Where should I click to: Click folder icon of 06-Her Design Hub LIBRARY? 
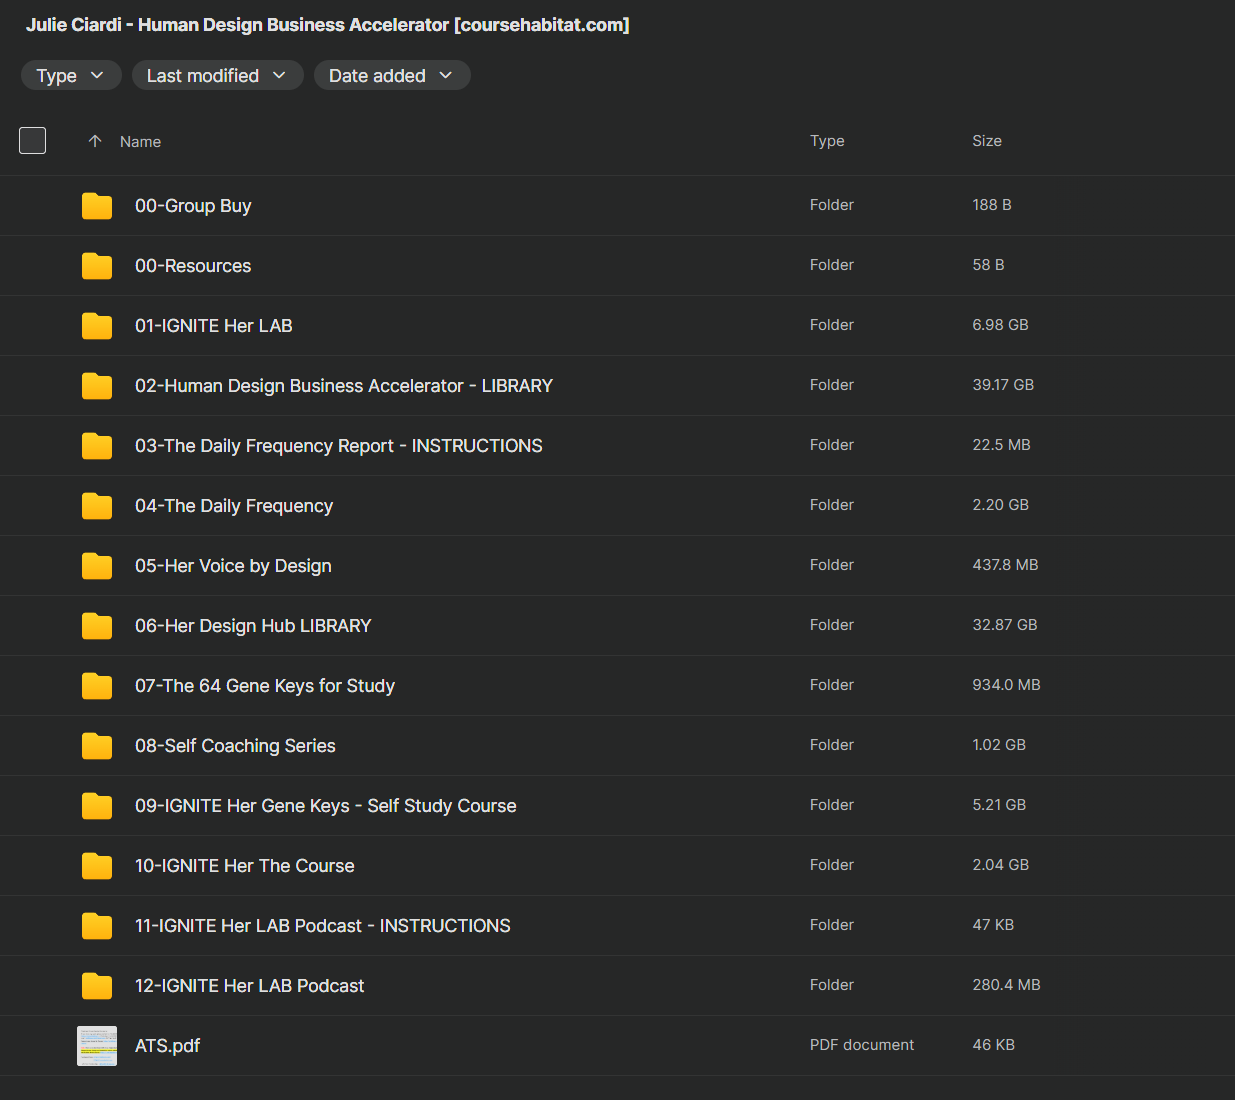pos(97,626)
